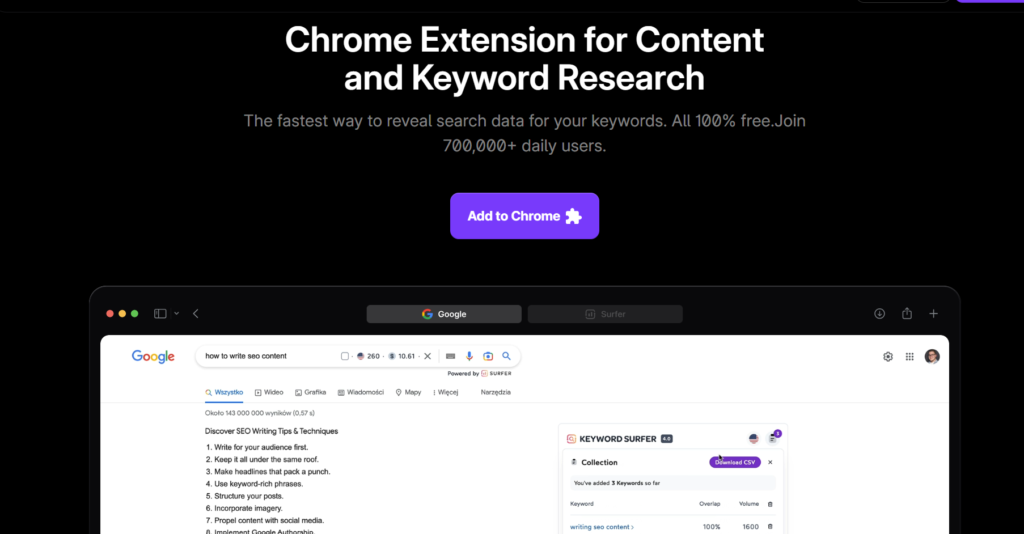Click the Download CSV button

tap(735, 462)
